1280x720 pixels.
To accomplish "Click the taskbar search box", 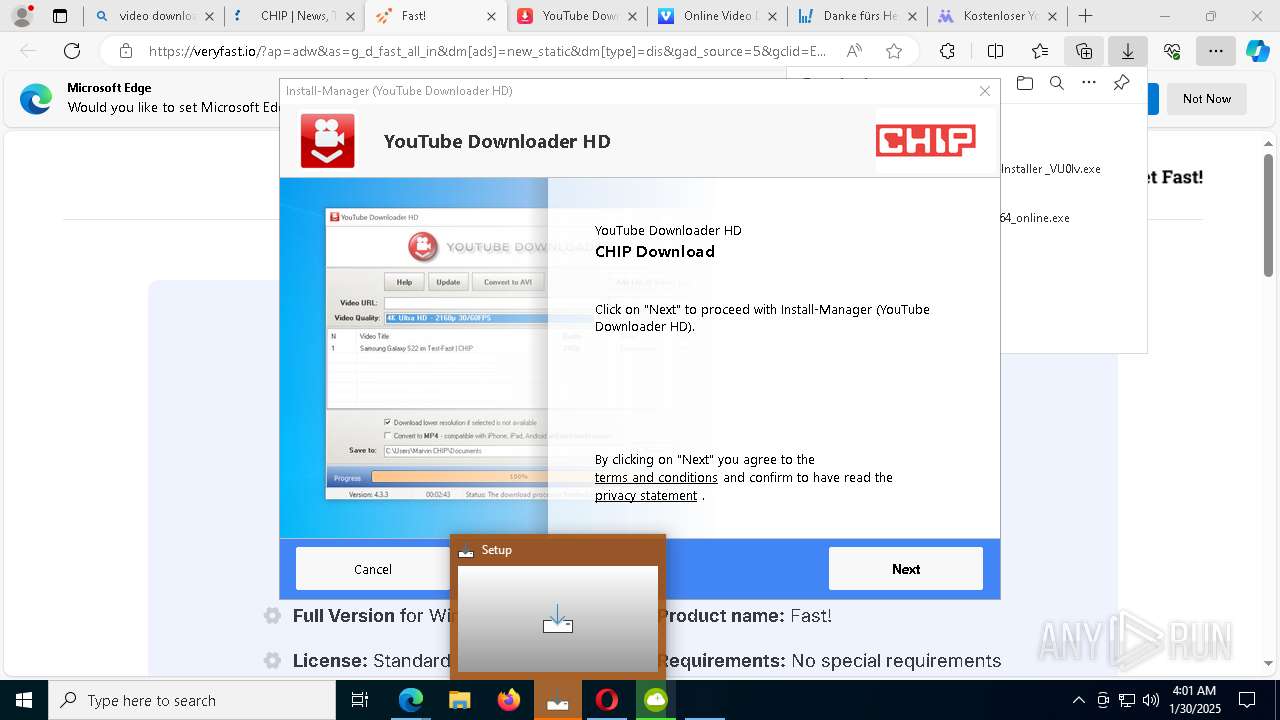I will tap(192, 700).
